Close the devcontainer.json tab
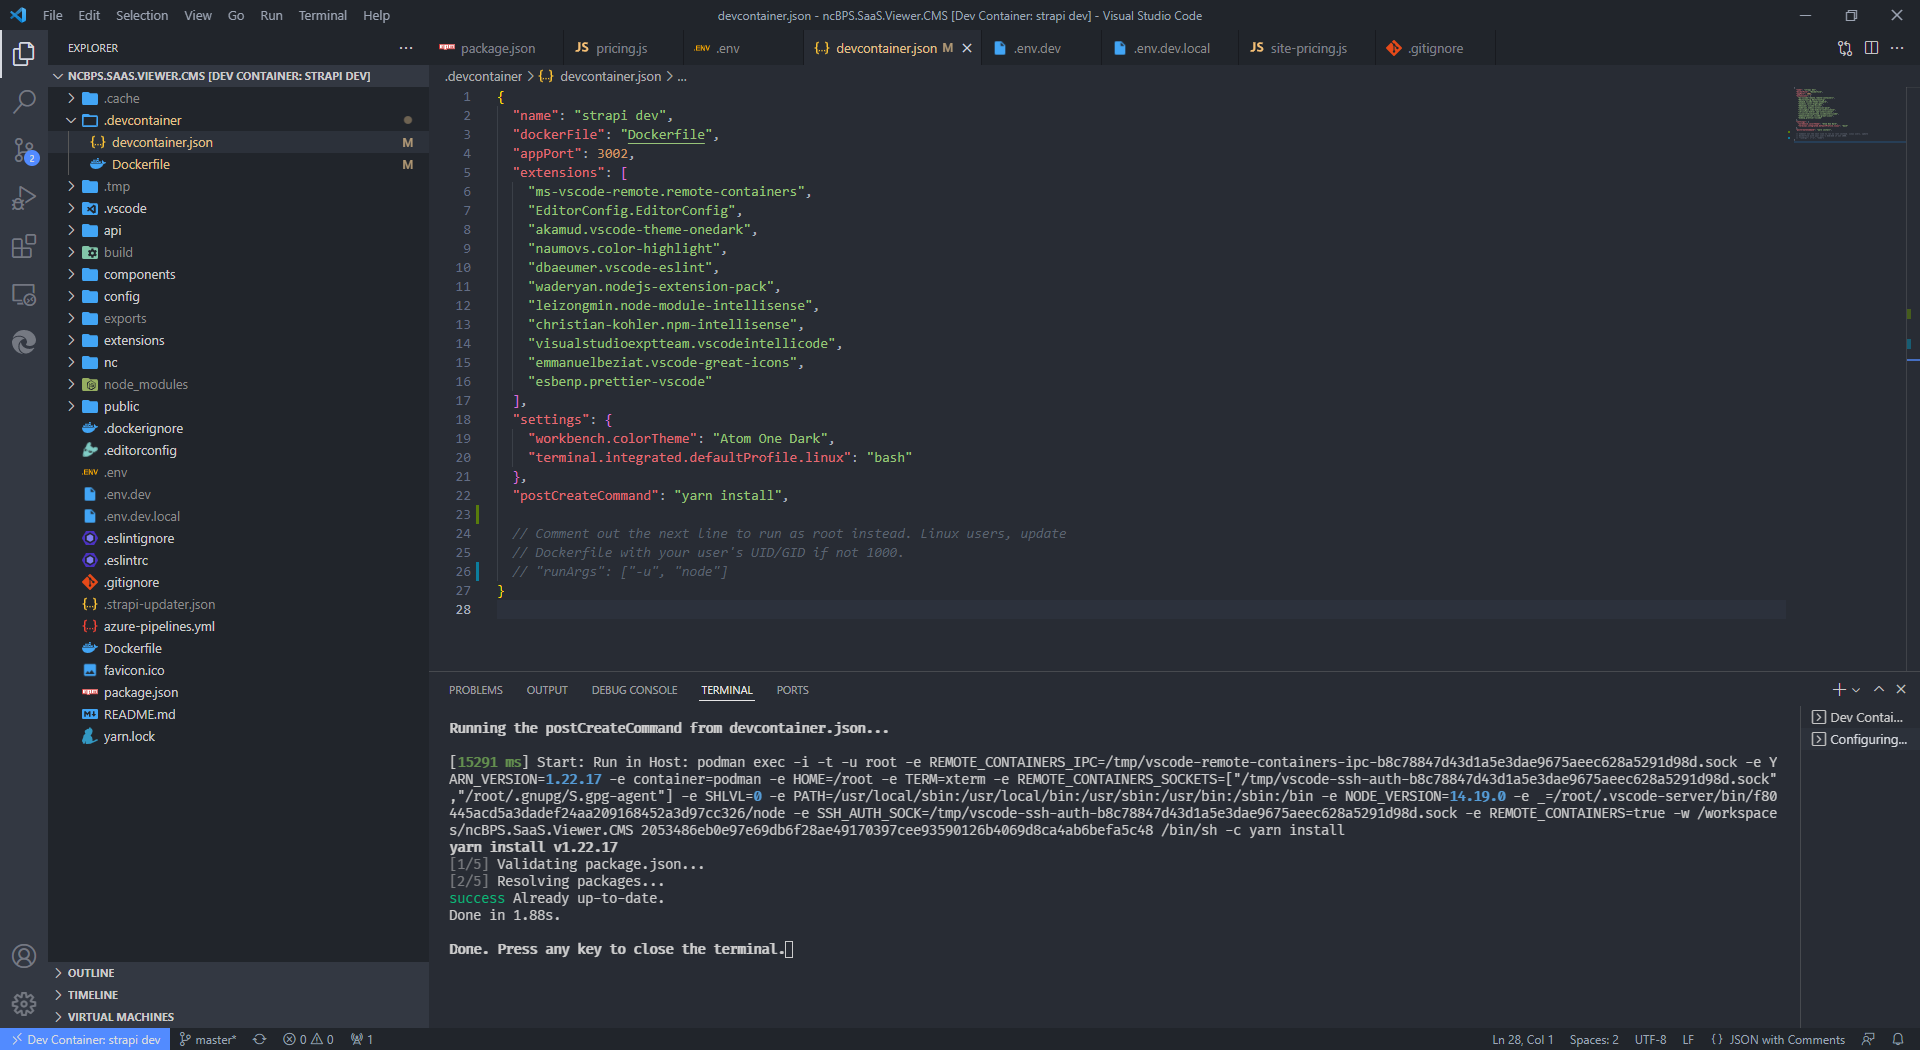 coord(967,48)
